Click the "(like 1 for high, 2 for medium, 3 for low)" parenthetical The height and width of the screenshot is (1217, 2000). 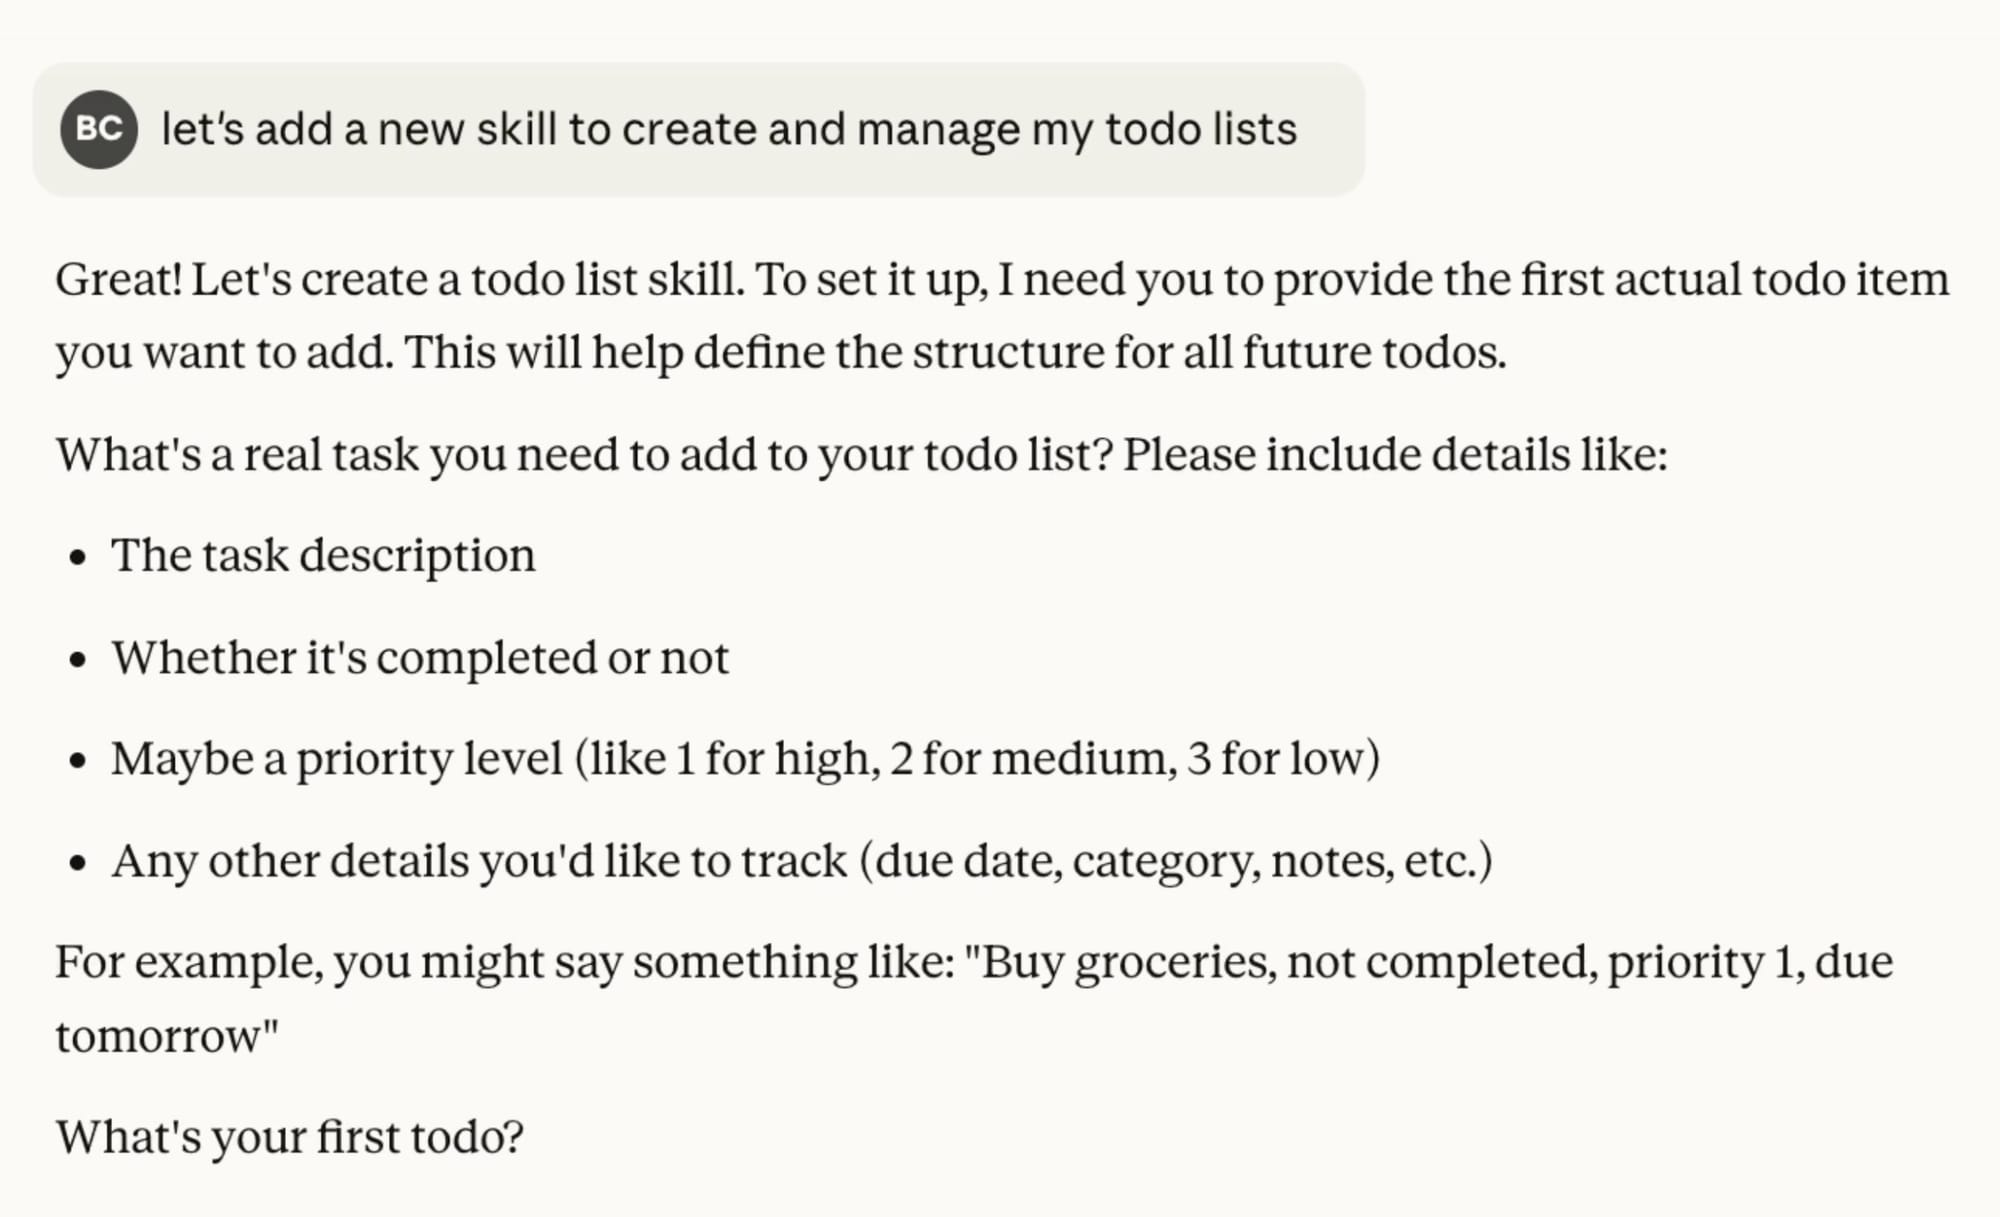pos(977,759)
